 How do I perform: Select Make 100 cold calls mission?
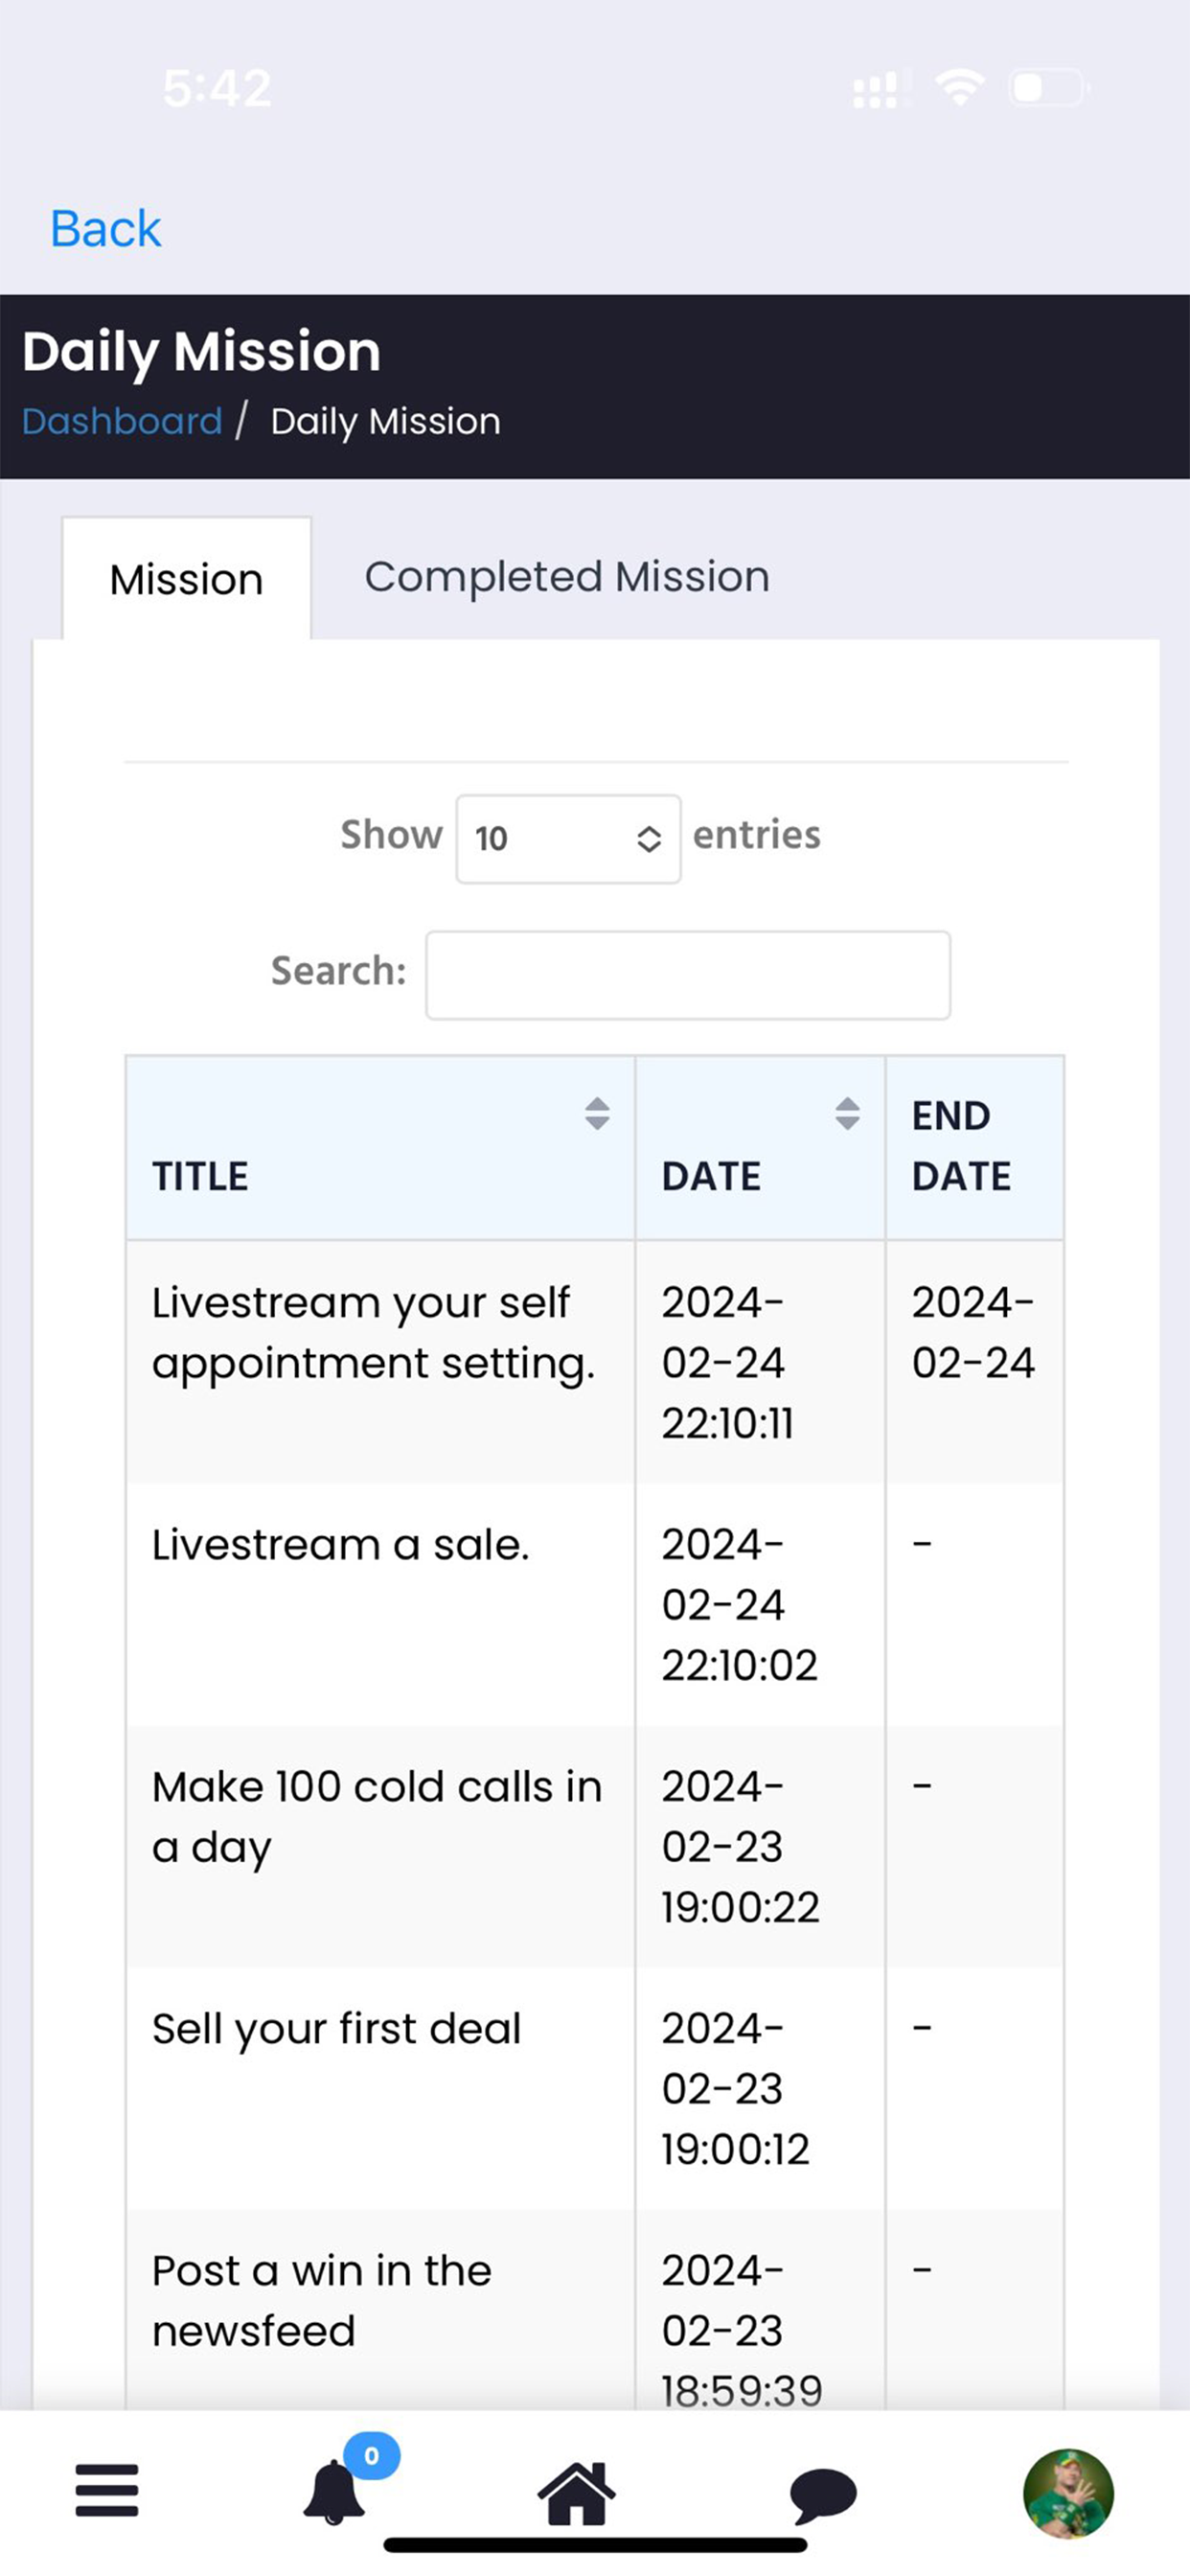point(594,1847)
